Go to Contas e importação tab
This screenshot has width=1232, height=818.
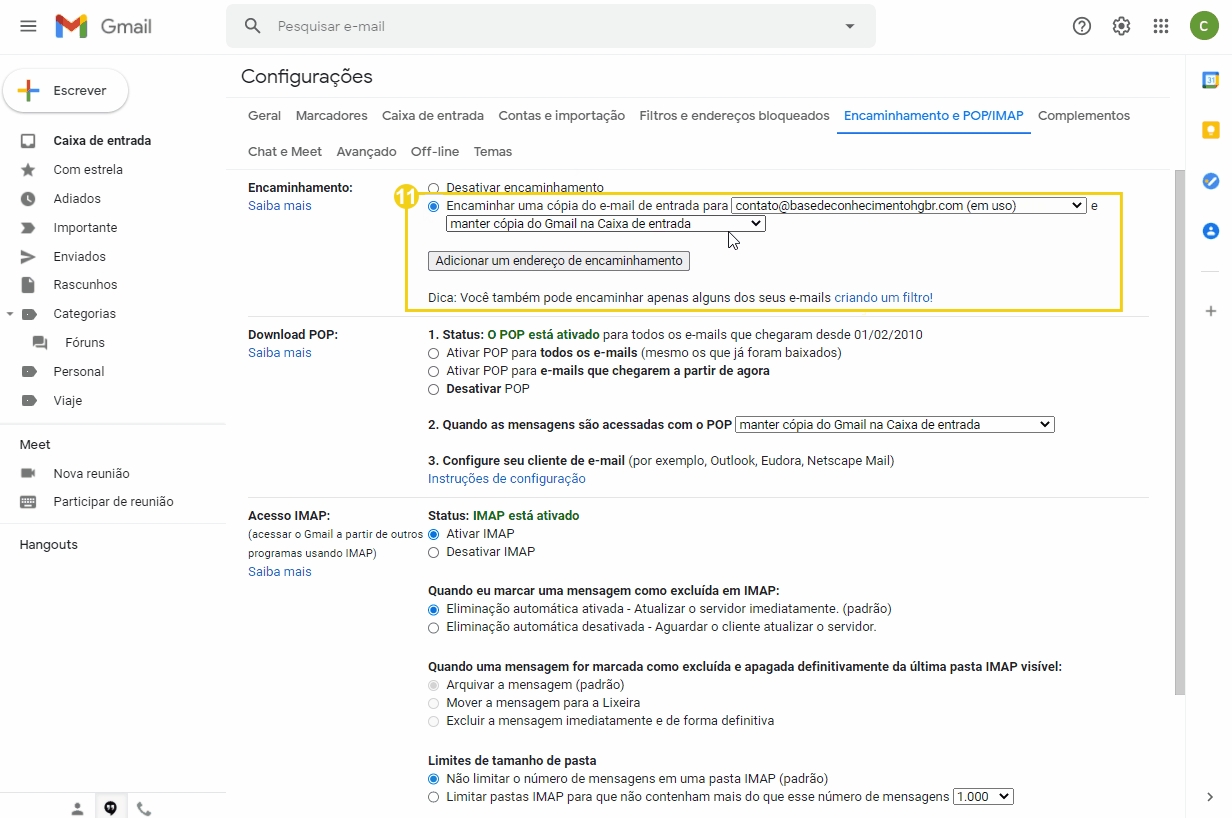561,116
